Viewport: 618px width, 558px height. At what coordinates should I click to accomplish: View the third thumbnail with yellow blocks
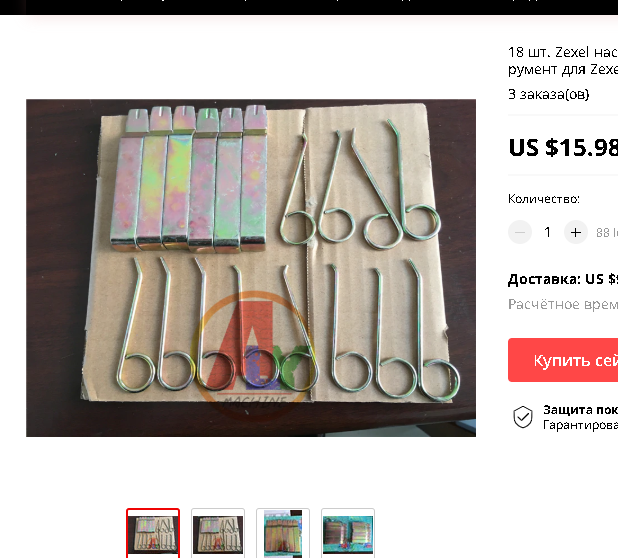click(283, 533)
